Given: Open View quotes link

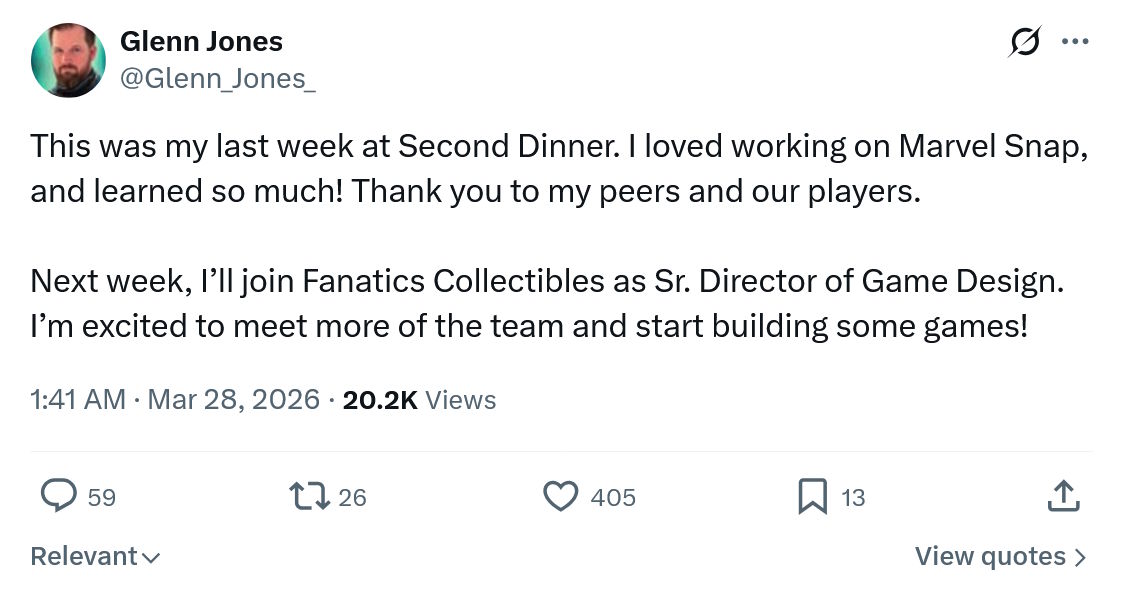Looking at the screenshot, I should click(x=990, y=556).
